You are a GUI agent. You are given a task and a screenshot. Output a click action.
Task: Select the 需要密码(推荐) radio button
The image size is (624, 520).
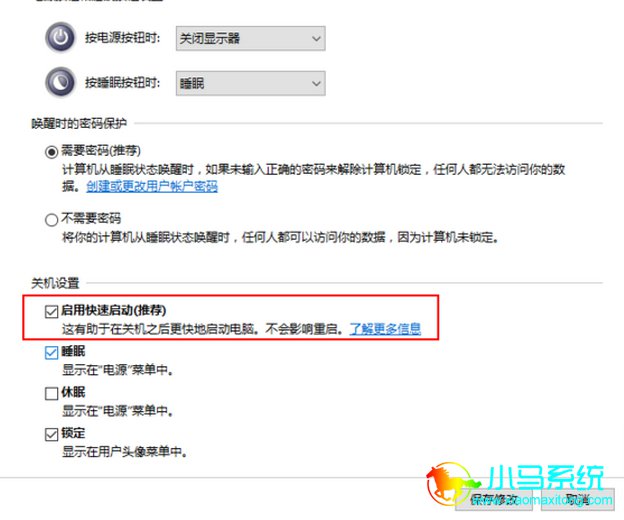tap(51, 152)
